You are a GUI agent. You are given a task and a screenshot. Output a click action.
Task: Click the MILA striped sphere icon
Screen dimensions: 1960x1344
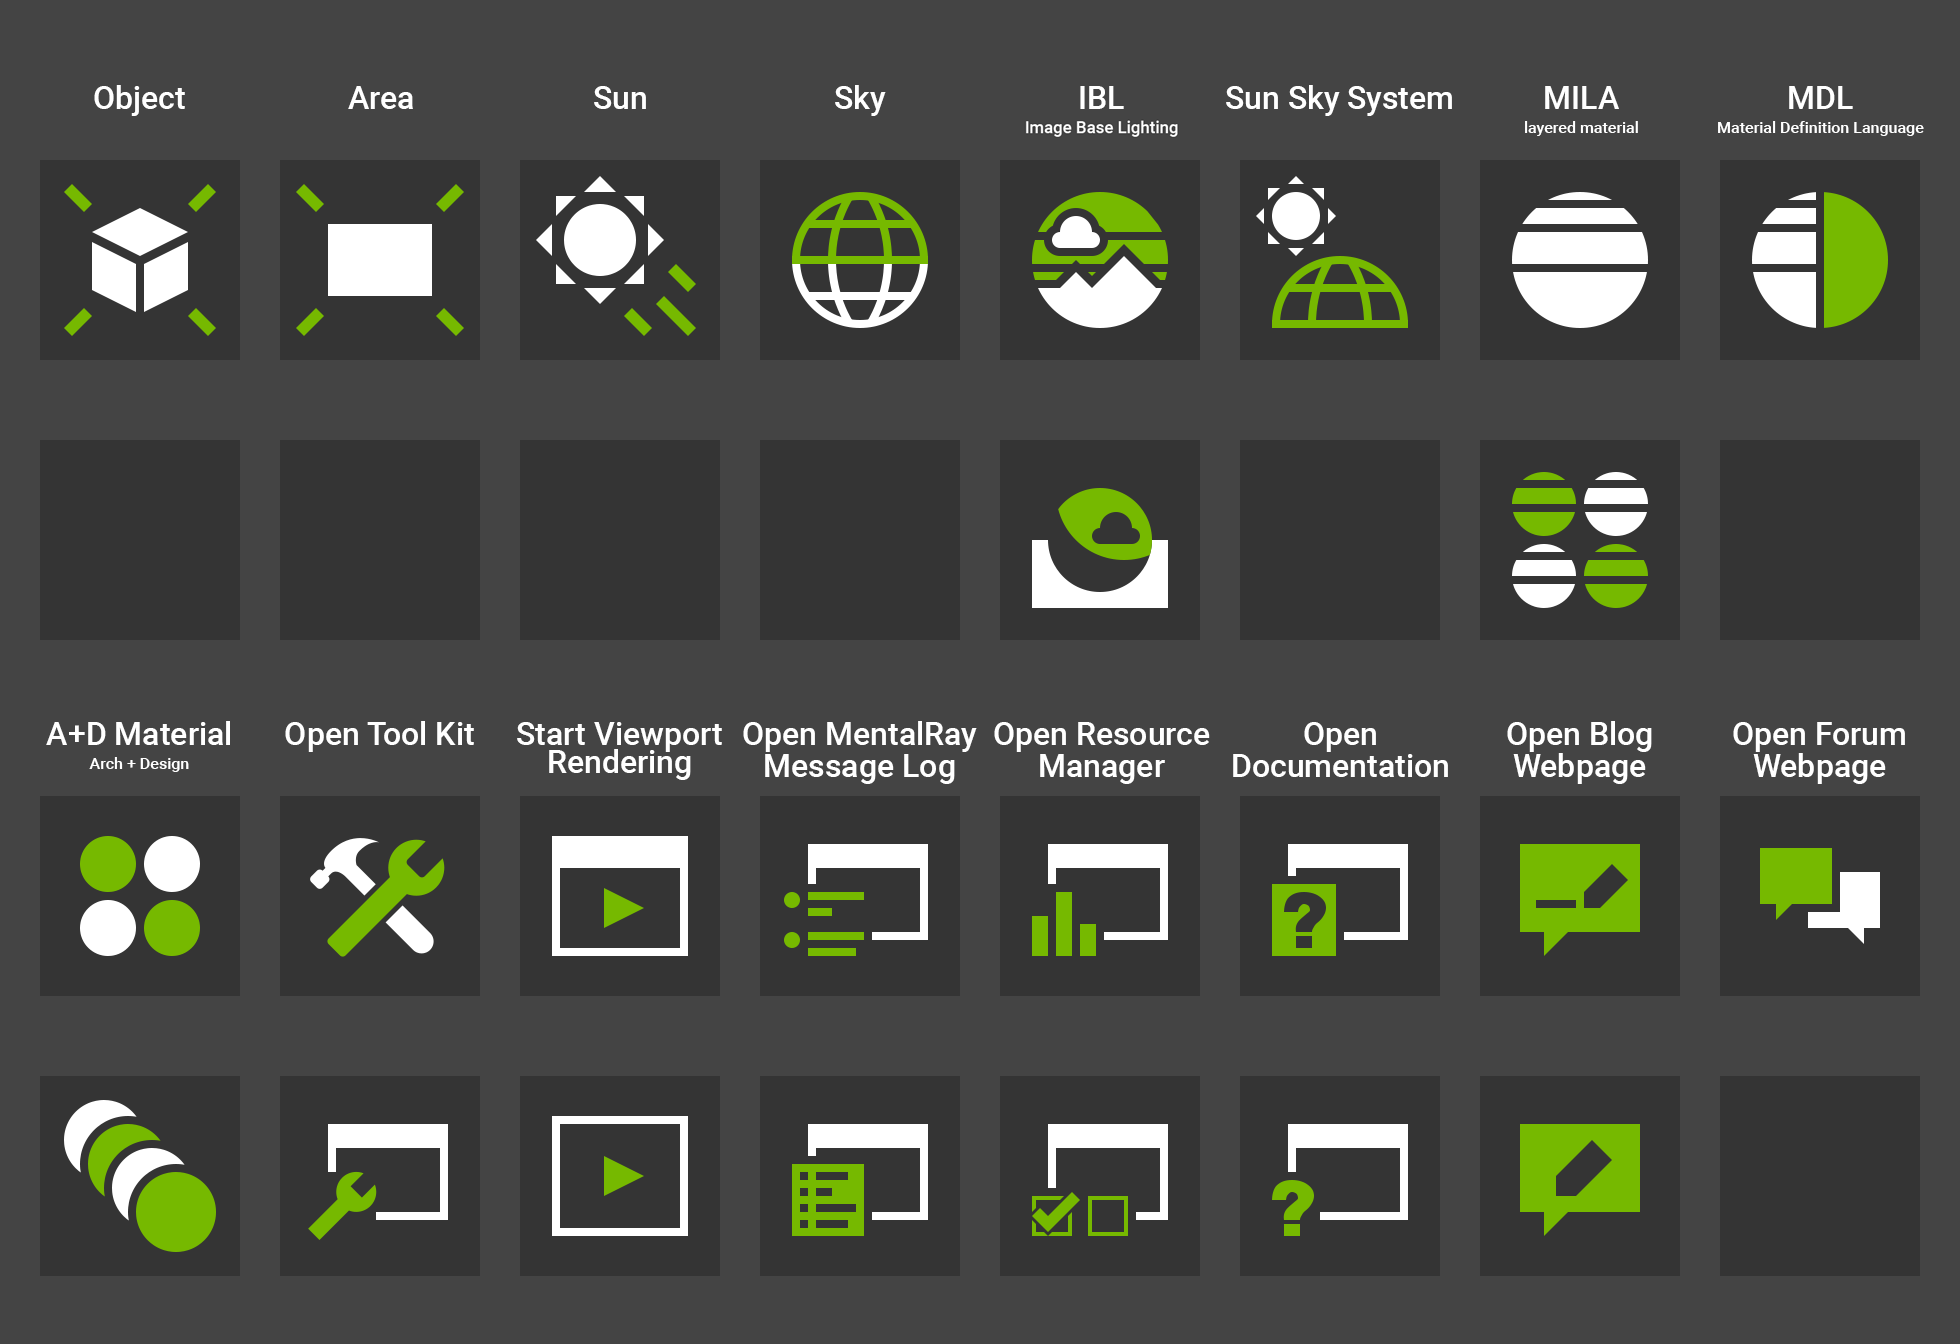pos(1580,260)
